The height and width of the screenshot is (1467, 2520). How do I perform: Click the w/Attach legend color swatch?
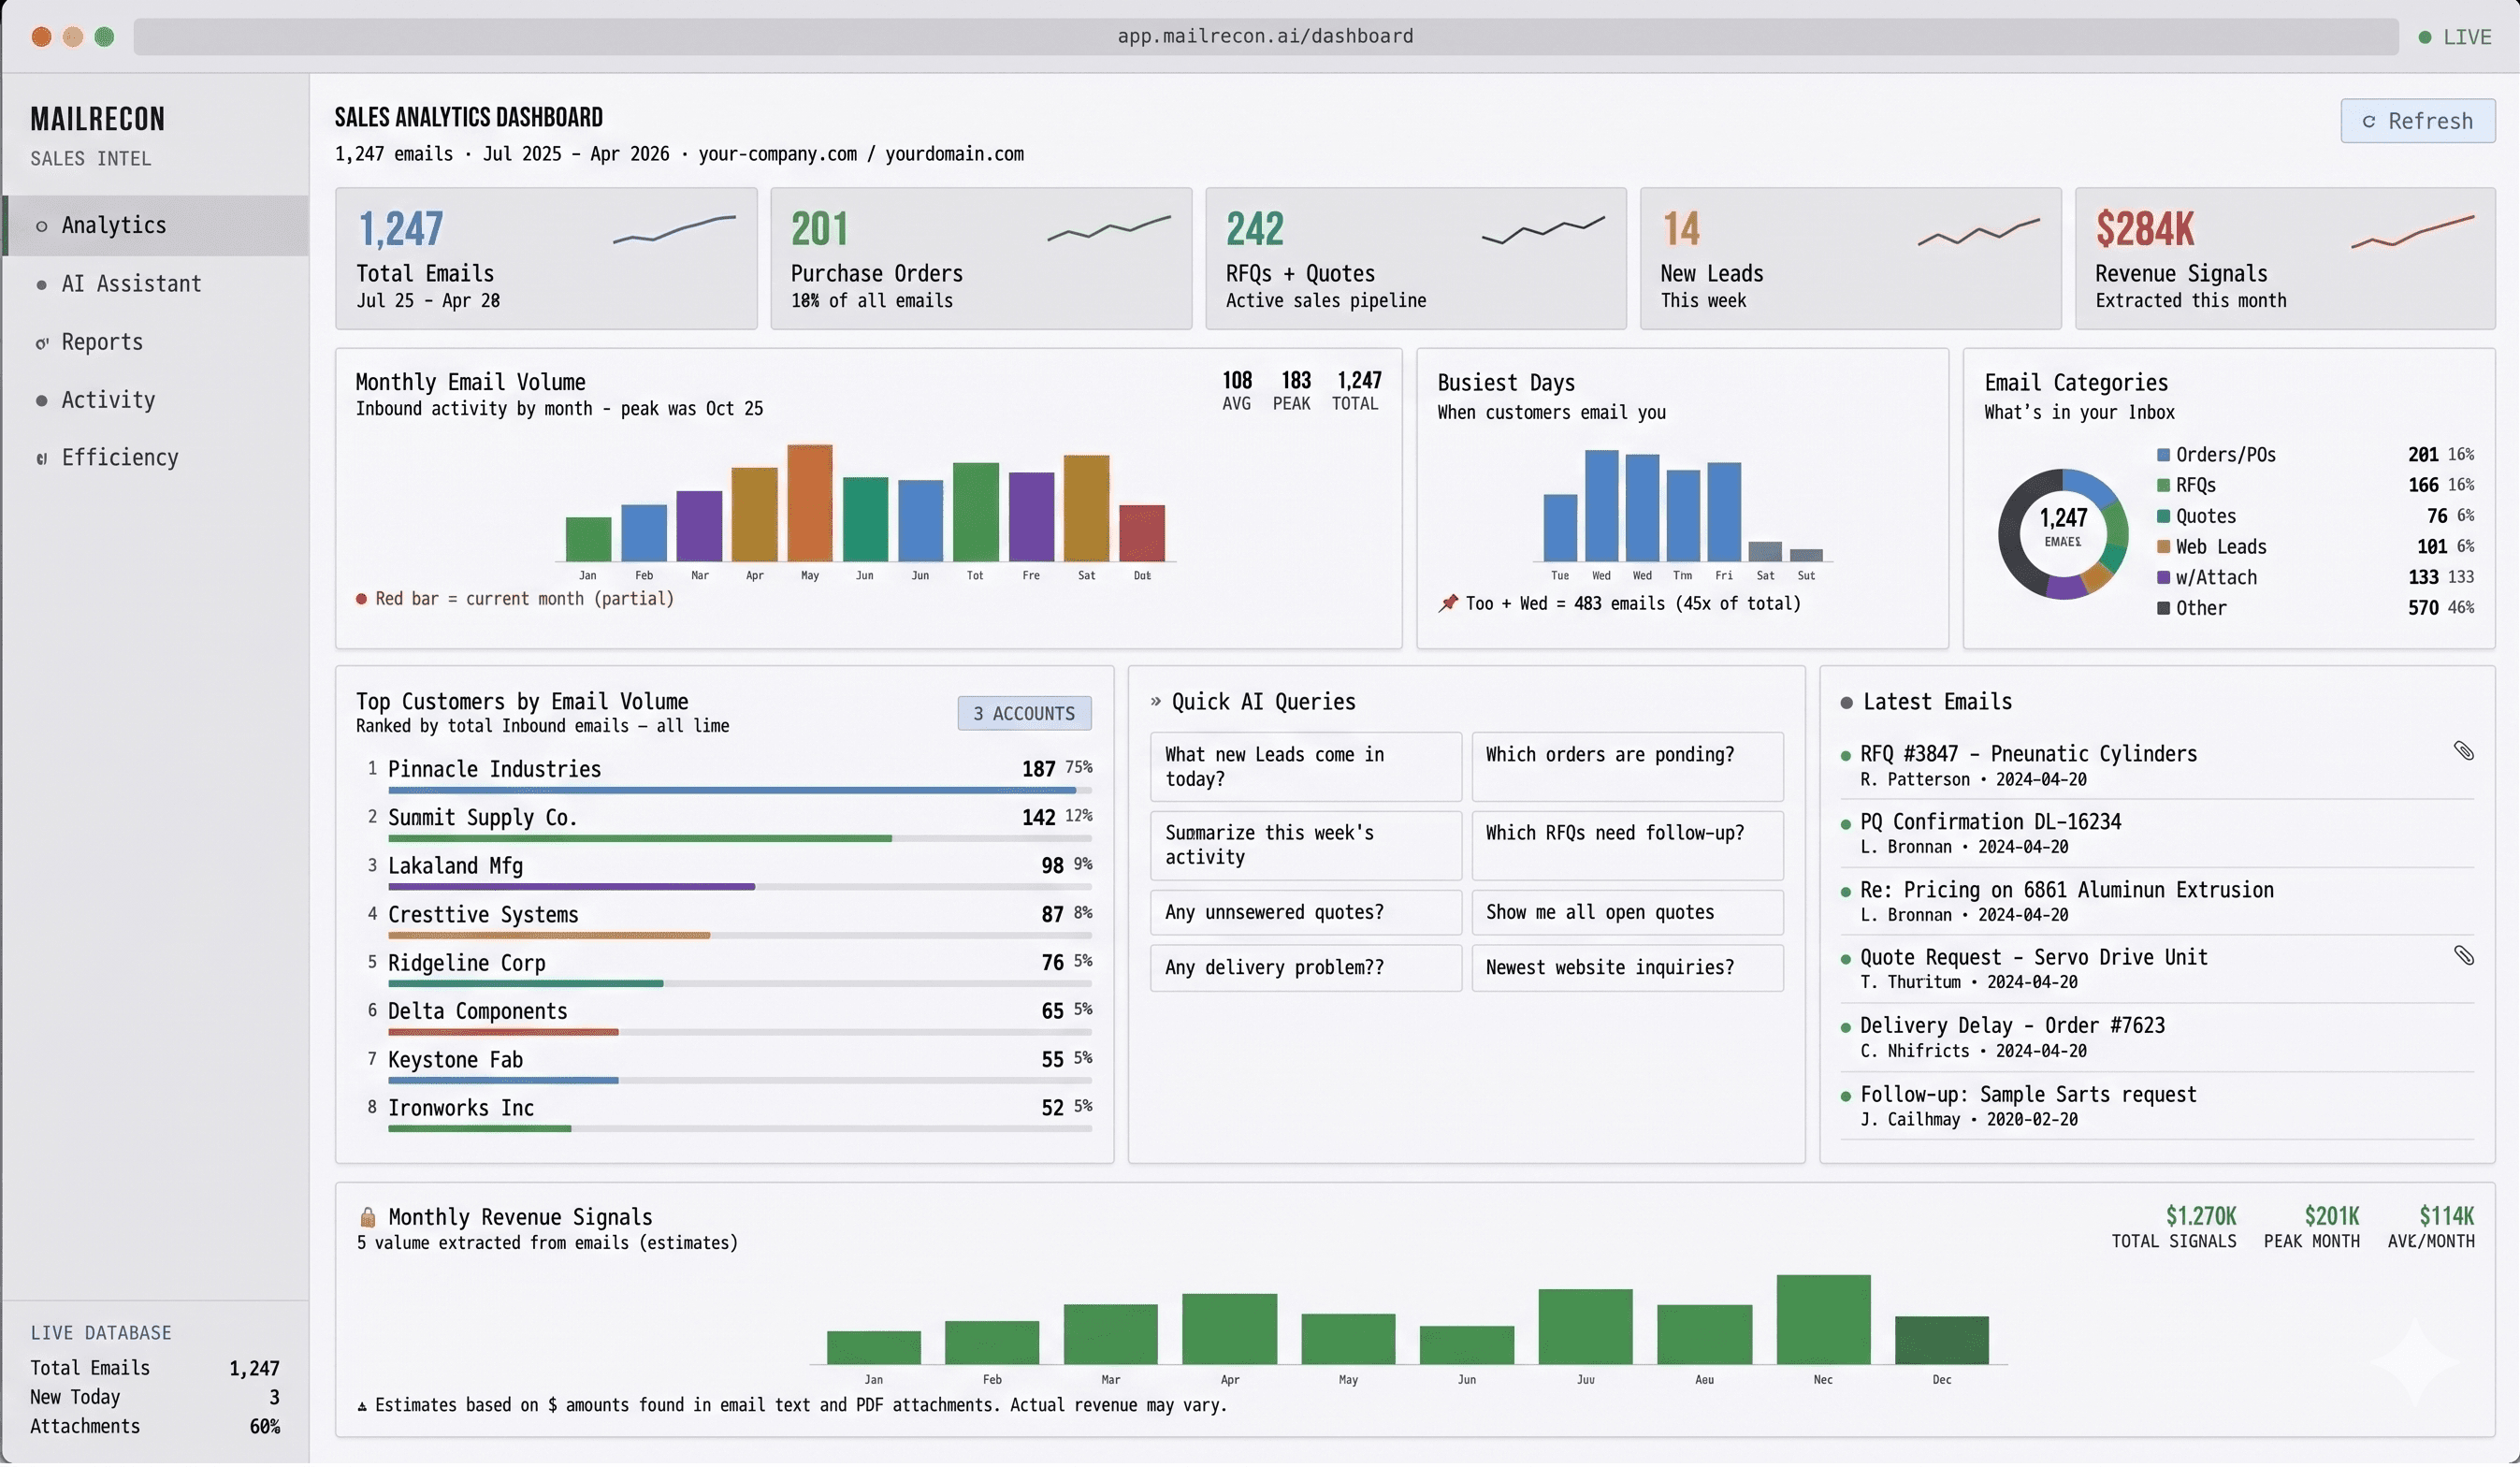pyautogui.click(x=2163, y=578)
